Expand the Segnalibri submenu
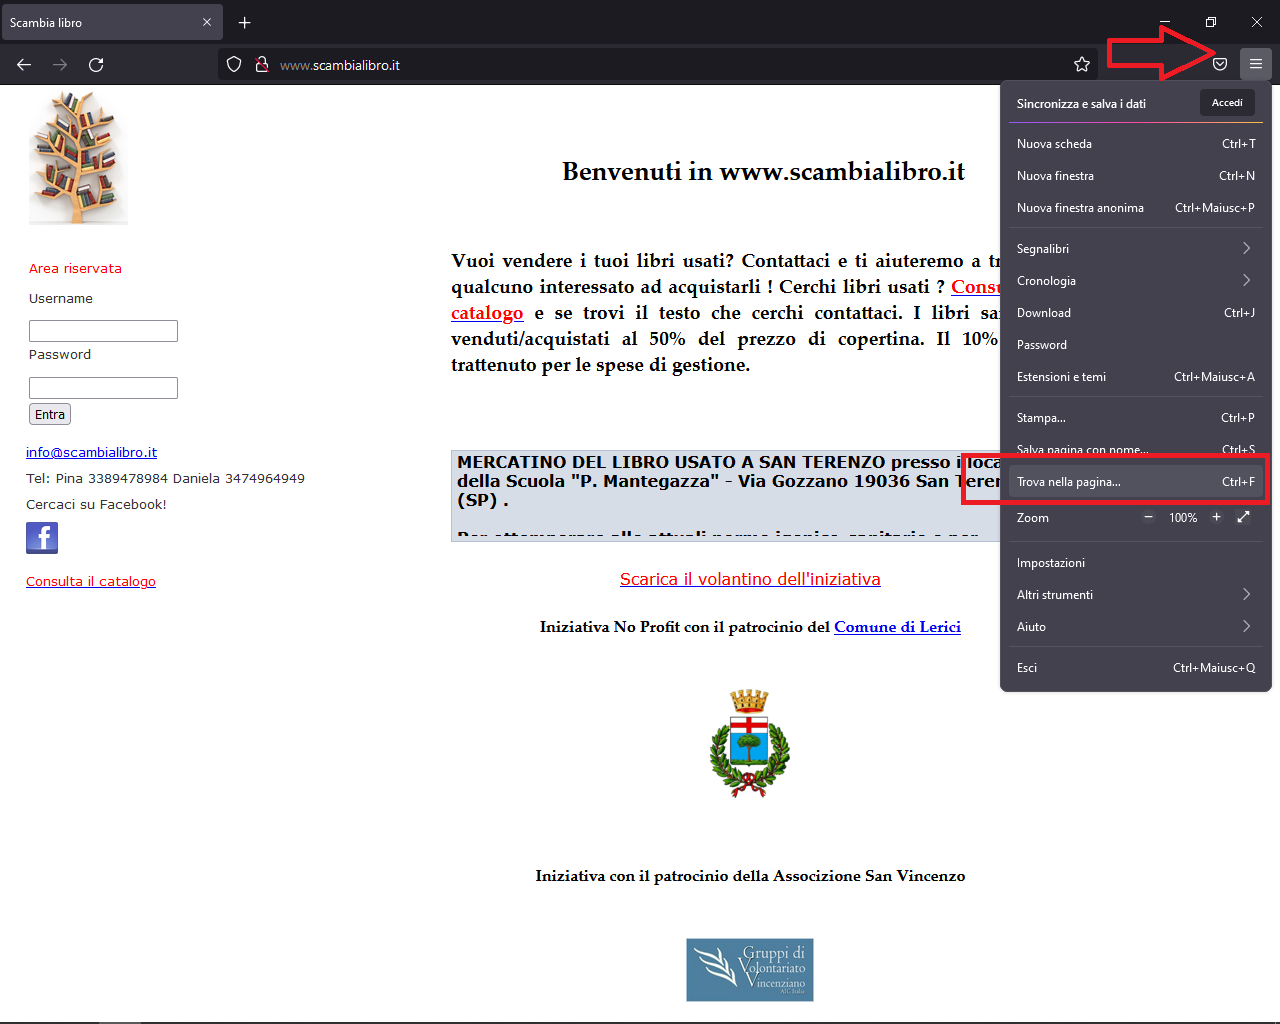This screenshot has width=1280, height=1024. click(x=1136, y=249)
